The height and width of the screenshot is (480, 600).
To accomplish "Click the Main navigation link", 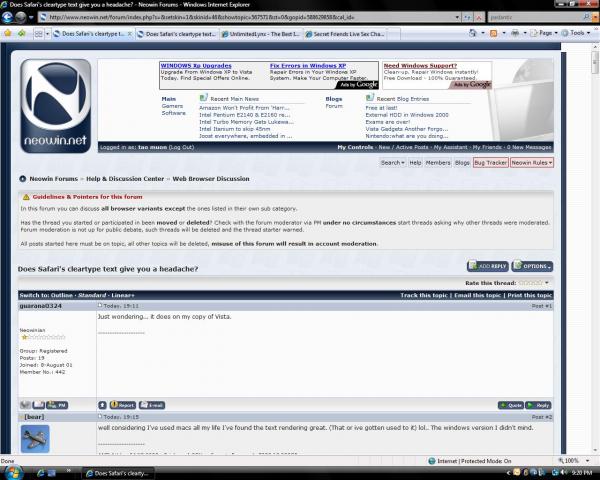I will 168,99.
